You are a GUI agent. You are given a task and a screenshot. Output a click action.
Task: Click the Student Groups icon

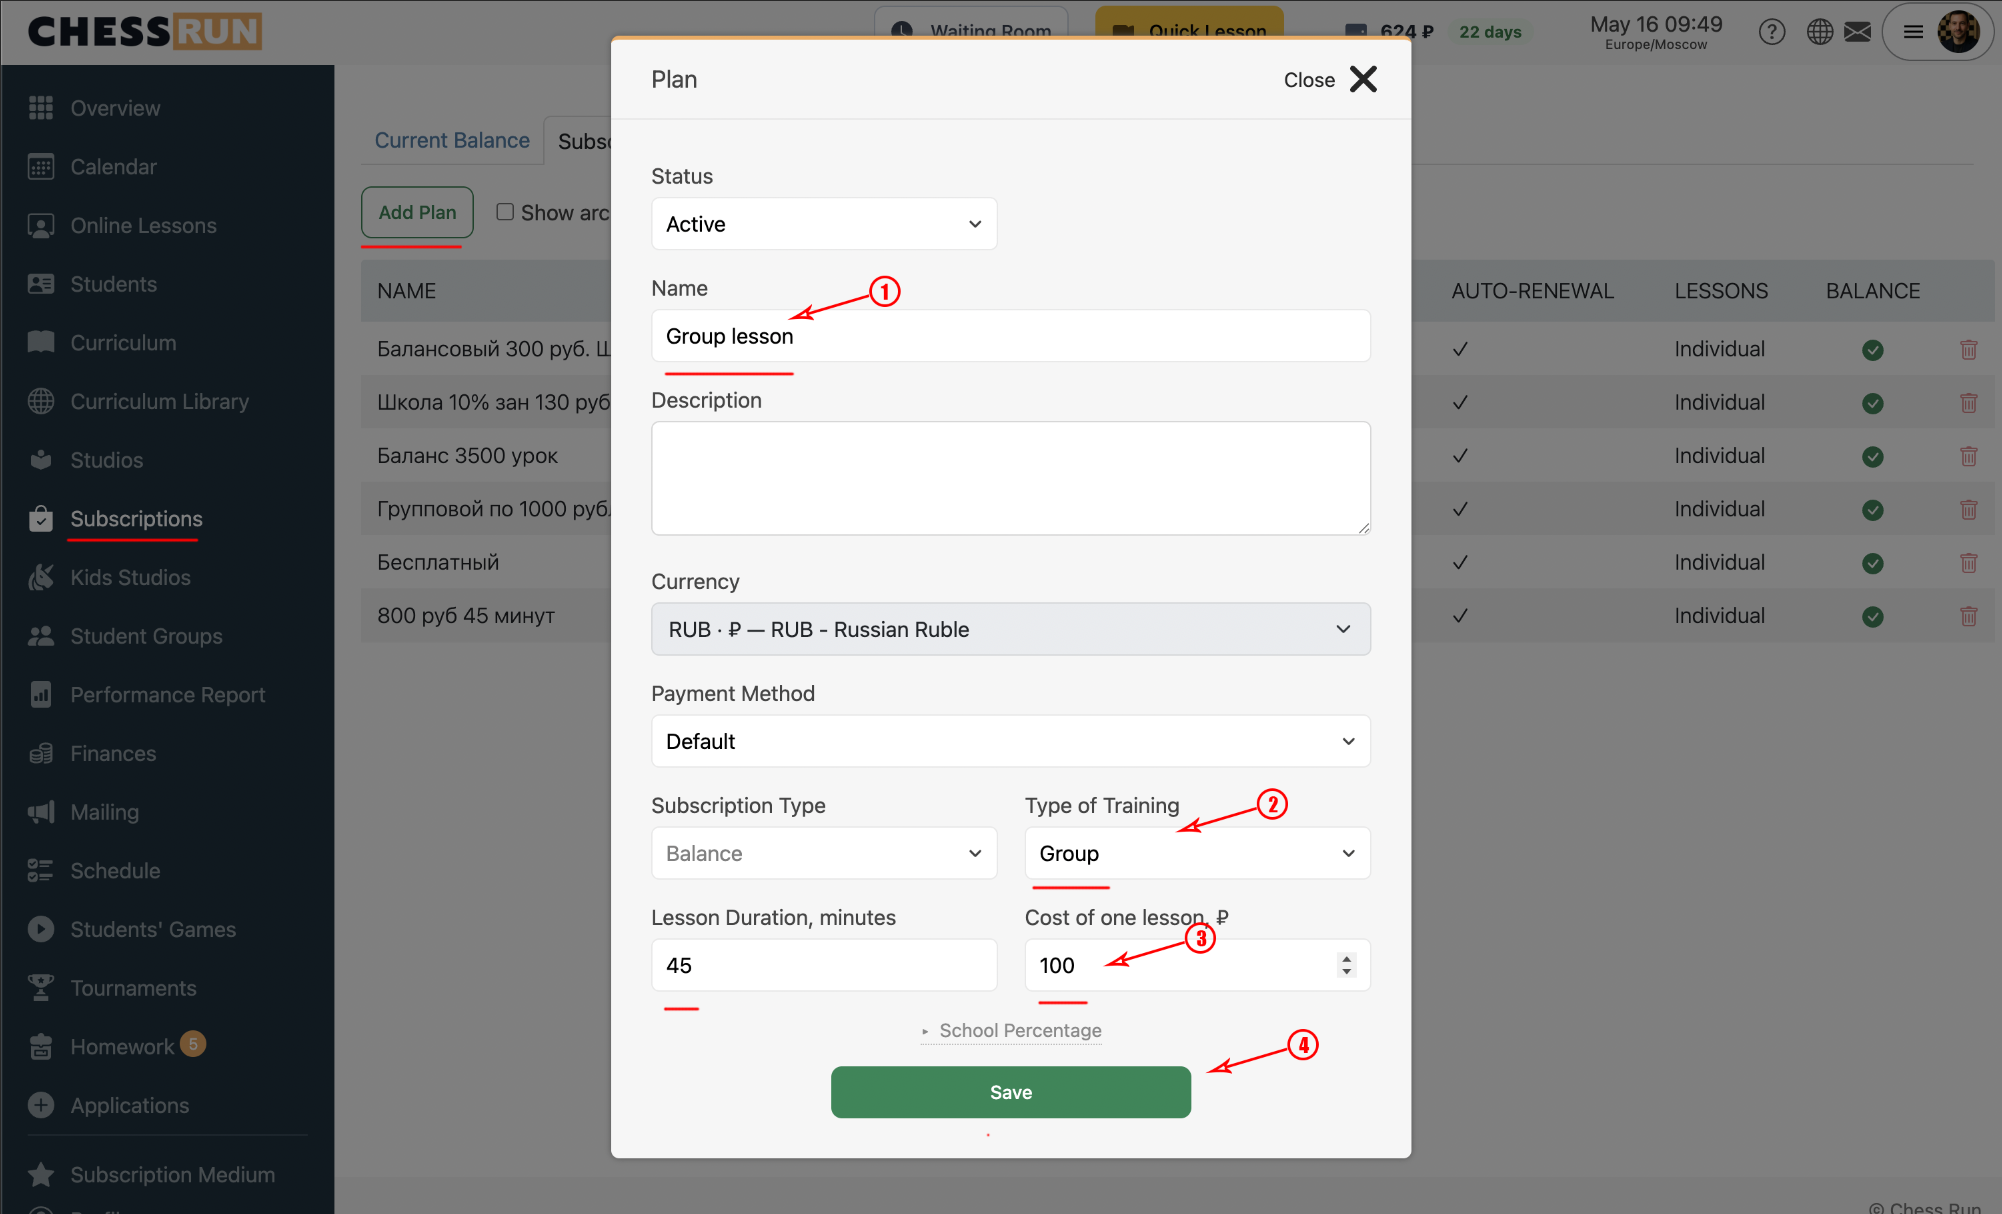point(41,636)
